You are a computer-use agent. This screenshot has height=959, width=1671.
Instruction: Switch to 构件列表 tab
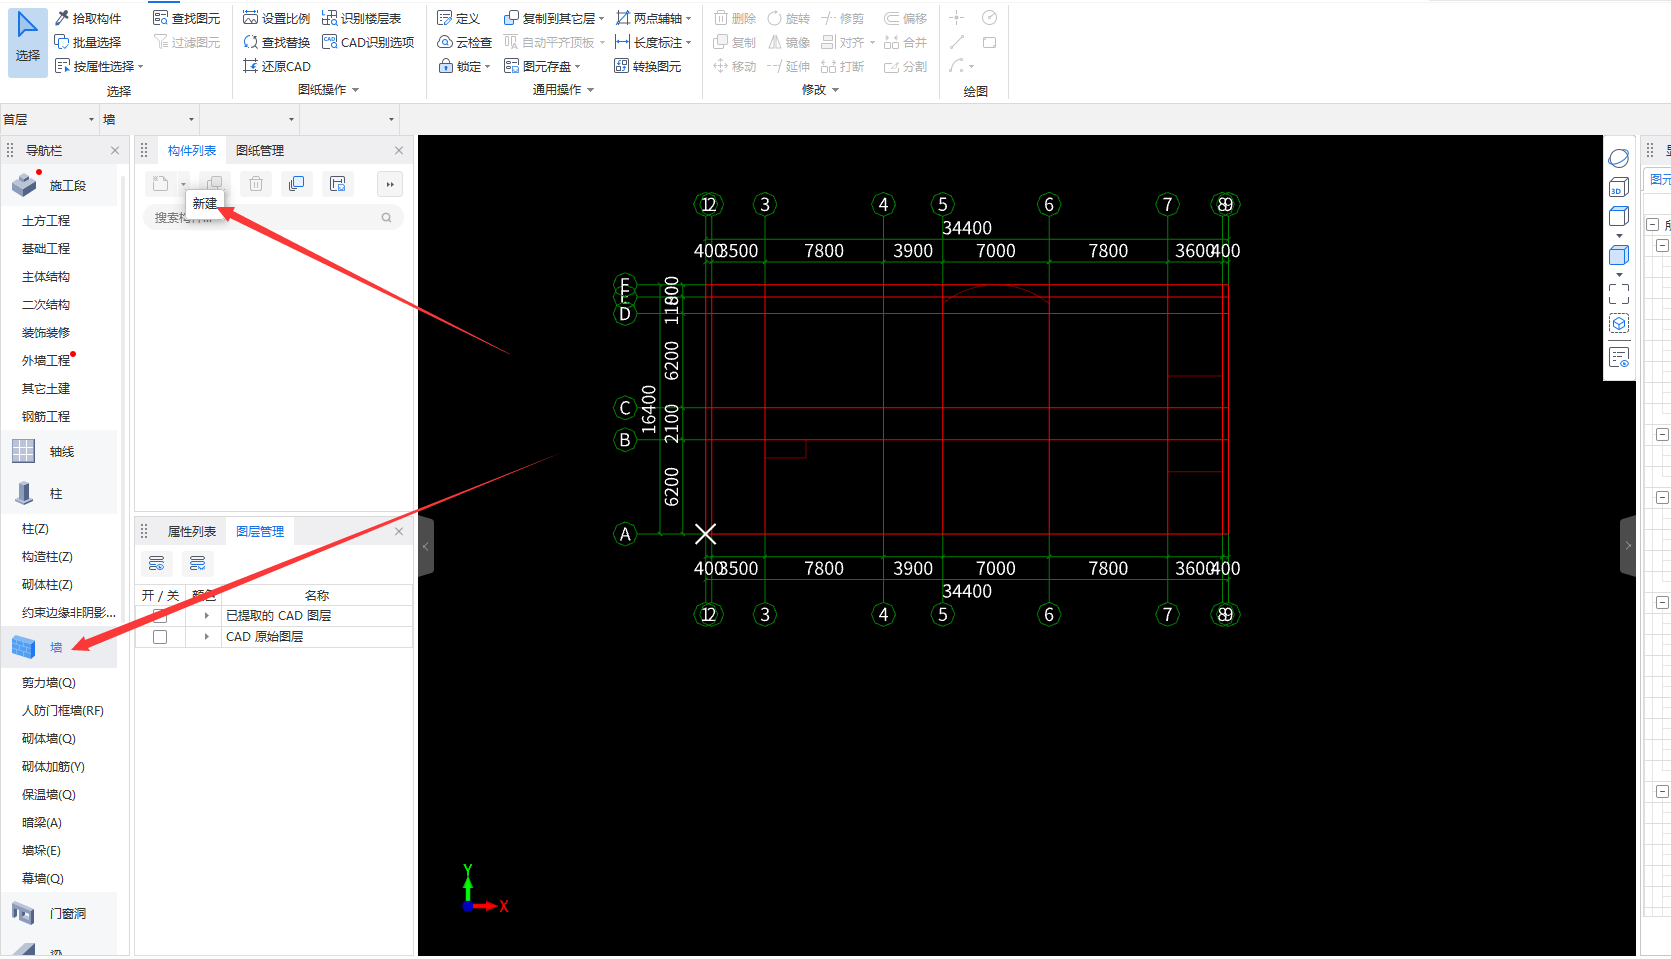(x=192, y=151)
